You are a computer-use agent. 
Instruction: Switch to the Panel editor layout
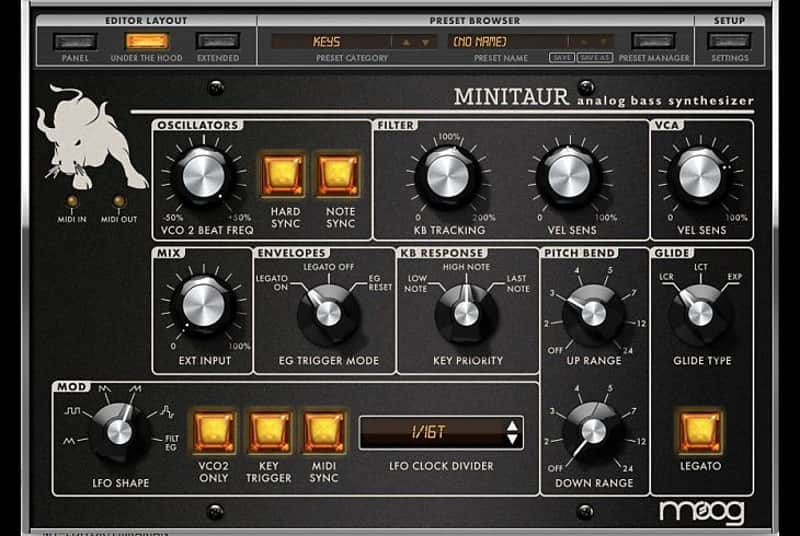point(75,41)
